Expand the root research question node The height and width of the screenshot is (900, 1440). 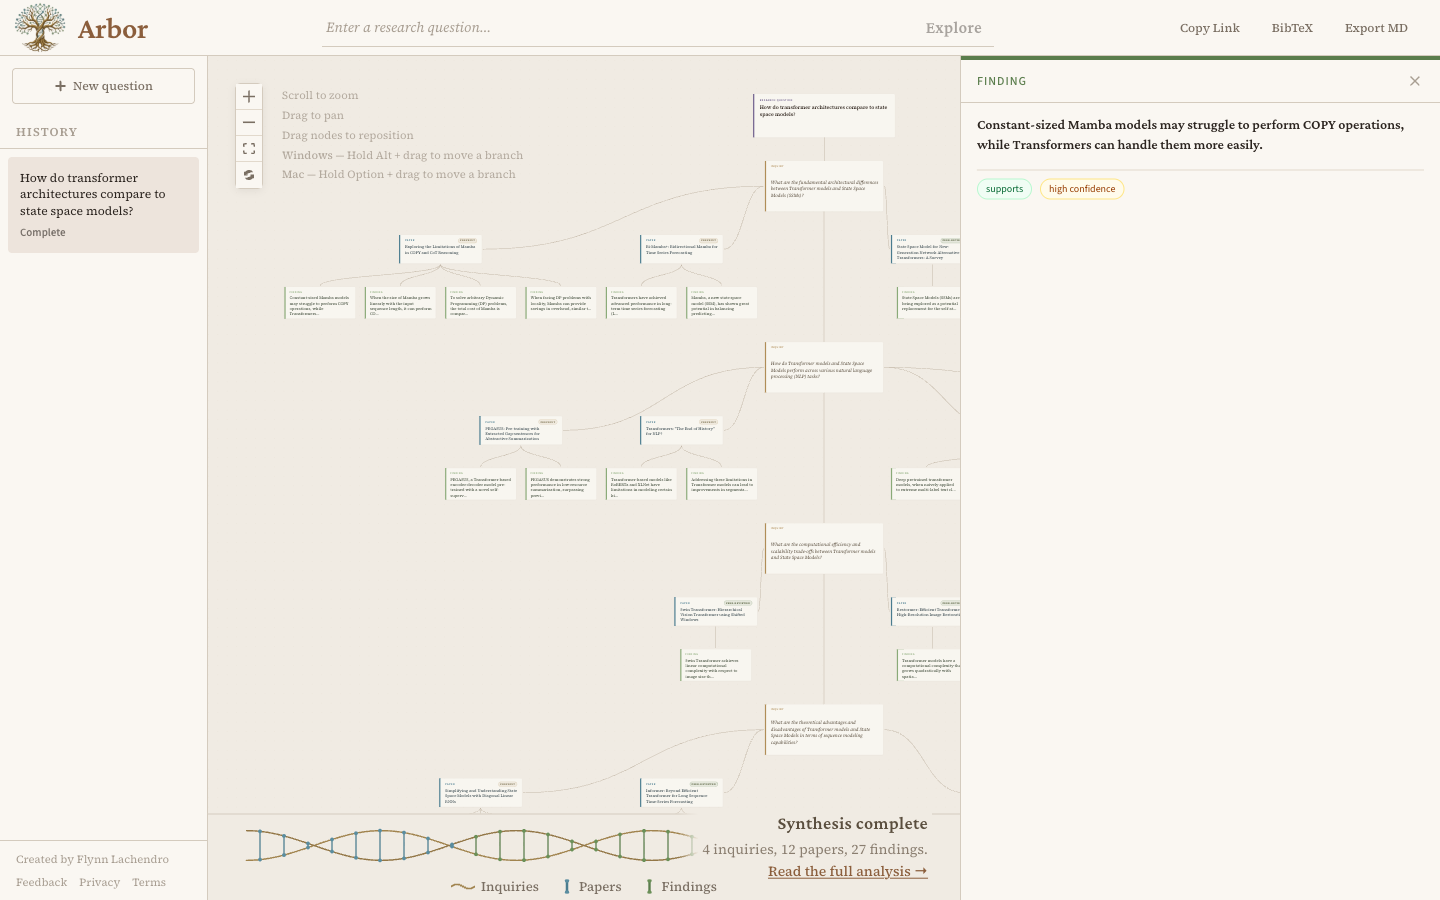coord(824,114)
